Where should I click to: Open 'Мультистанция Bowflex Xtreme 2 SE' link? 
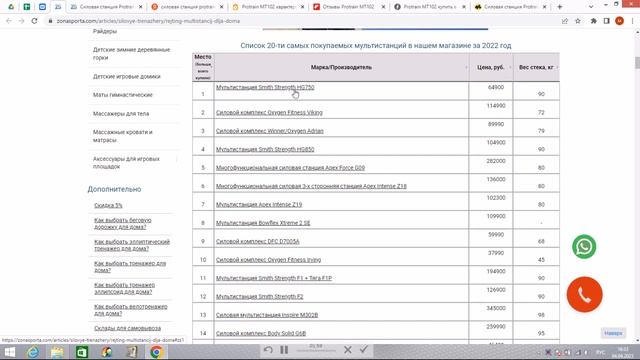(263, 223)
